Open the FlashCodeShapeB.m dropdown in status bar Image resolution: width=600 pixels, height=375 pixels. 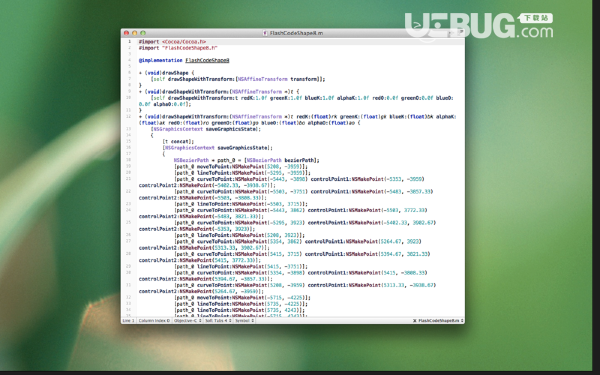(438, 321)
